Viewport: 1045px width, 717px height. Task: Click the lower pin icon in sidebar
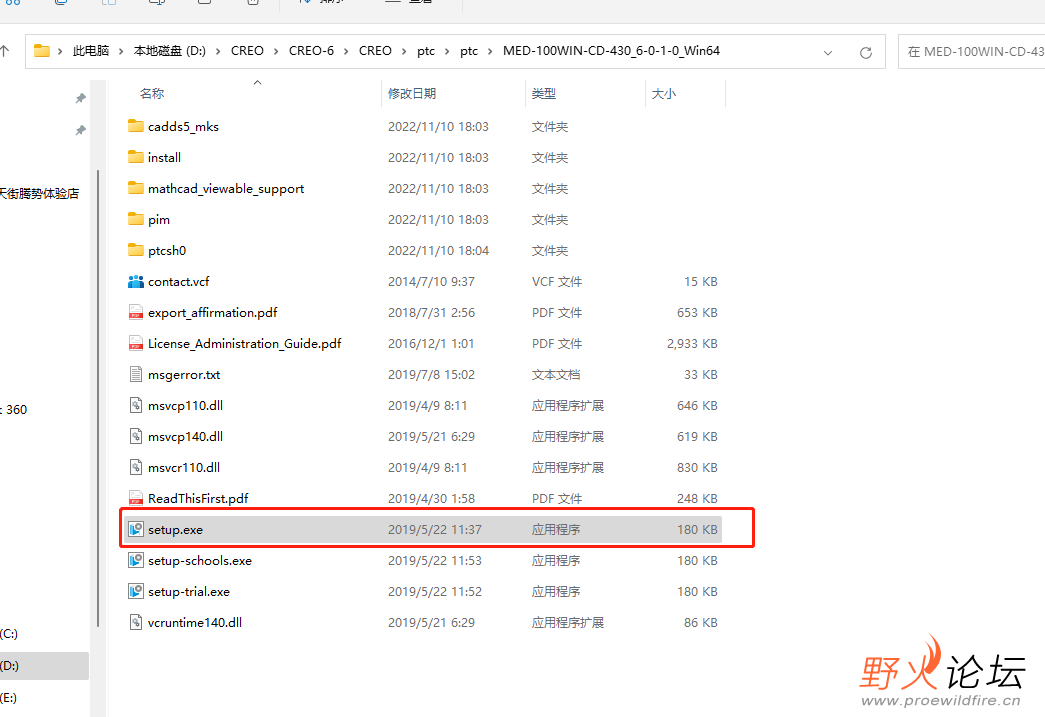81,130
